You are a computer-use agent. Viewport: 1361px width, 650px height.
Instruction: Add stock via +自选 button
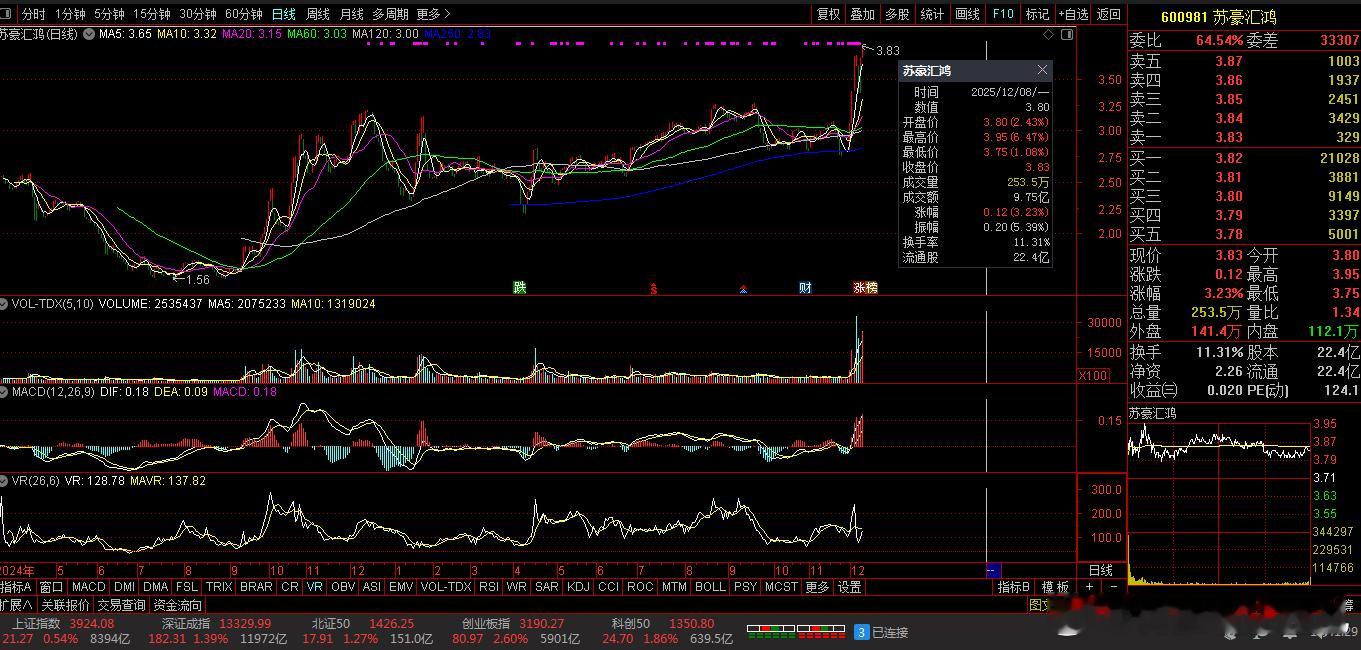pos(1072,14)
